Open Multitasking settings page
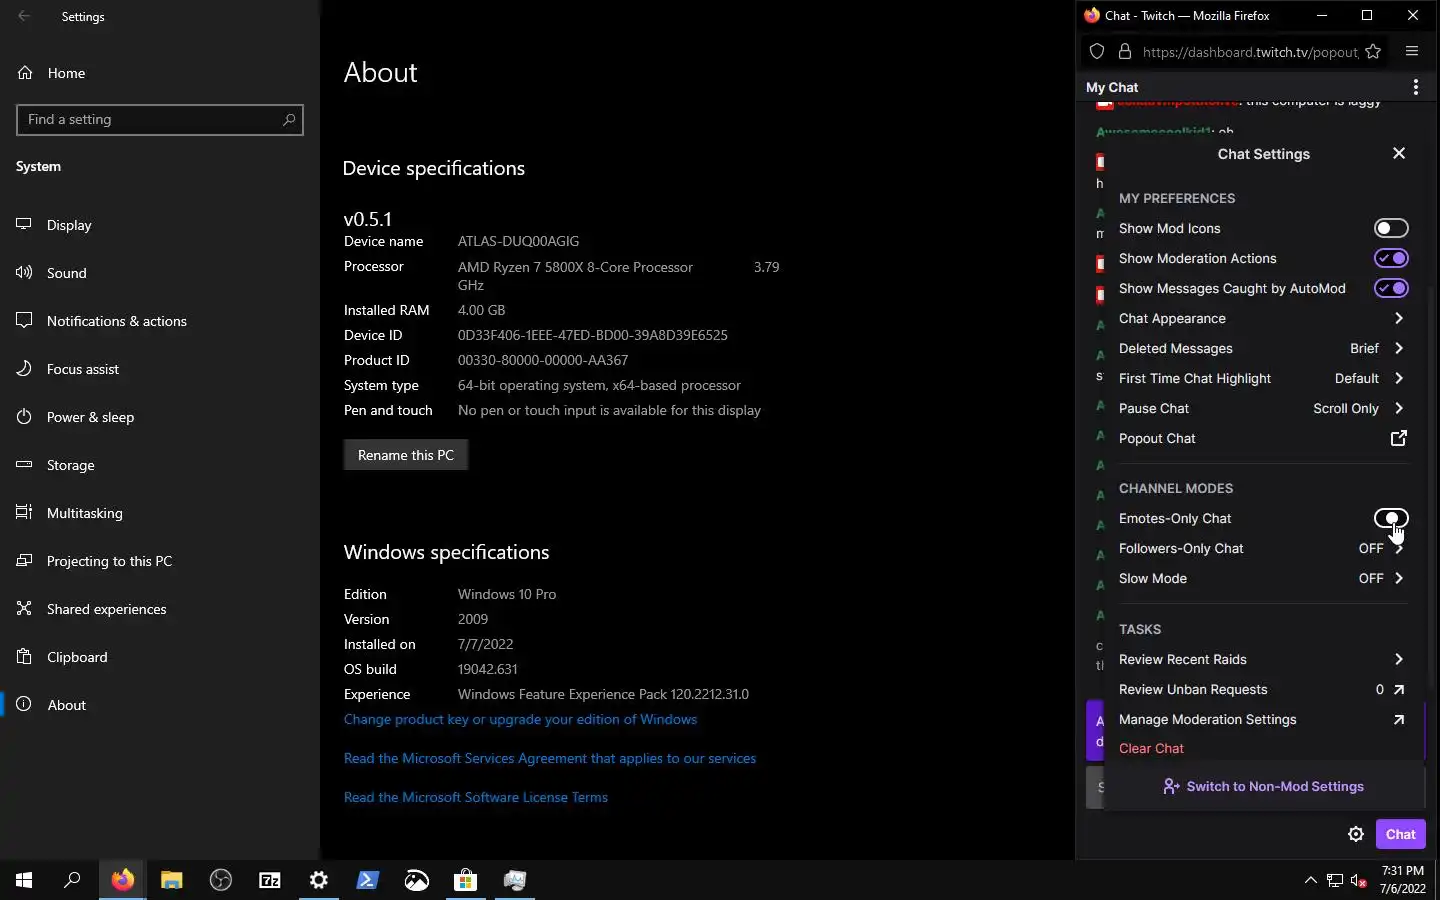This screenshot has width=1440, height=900. 160,513
